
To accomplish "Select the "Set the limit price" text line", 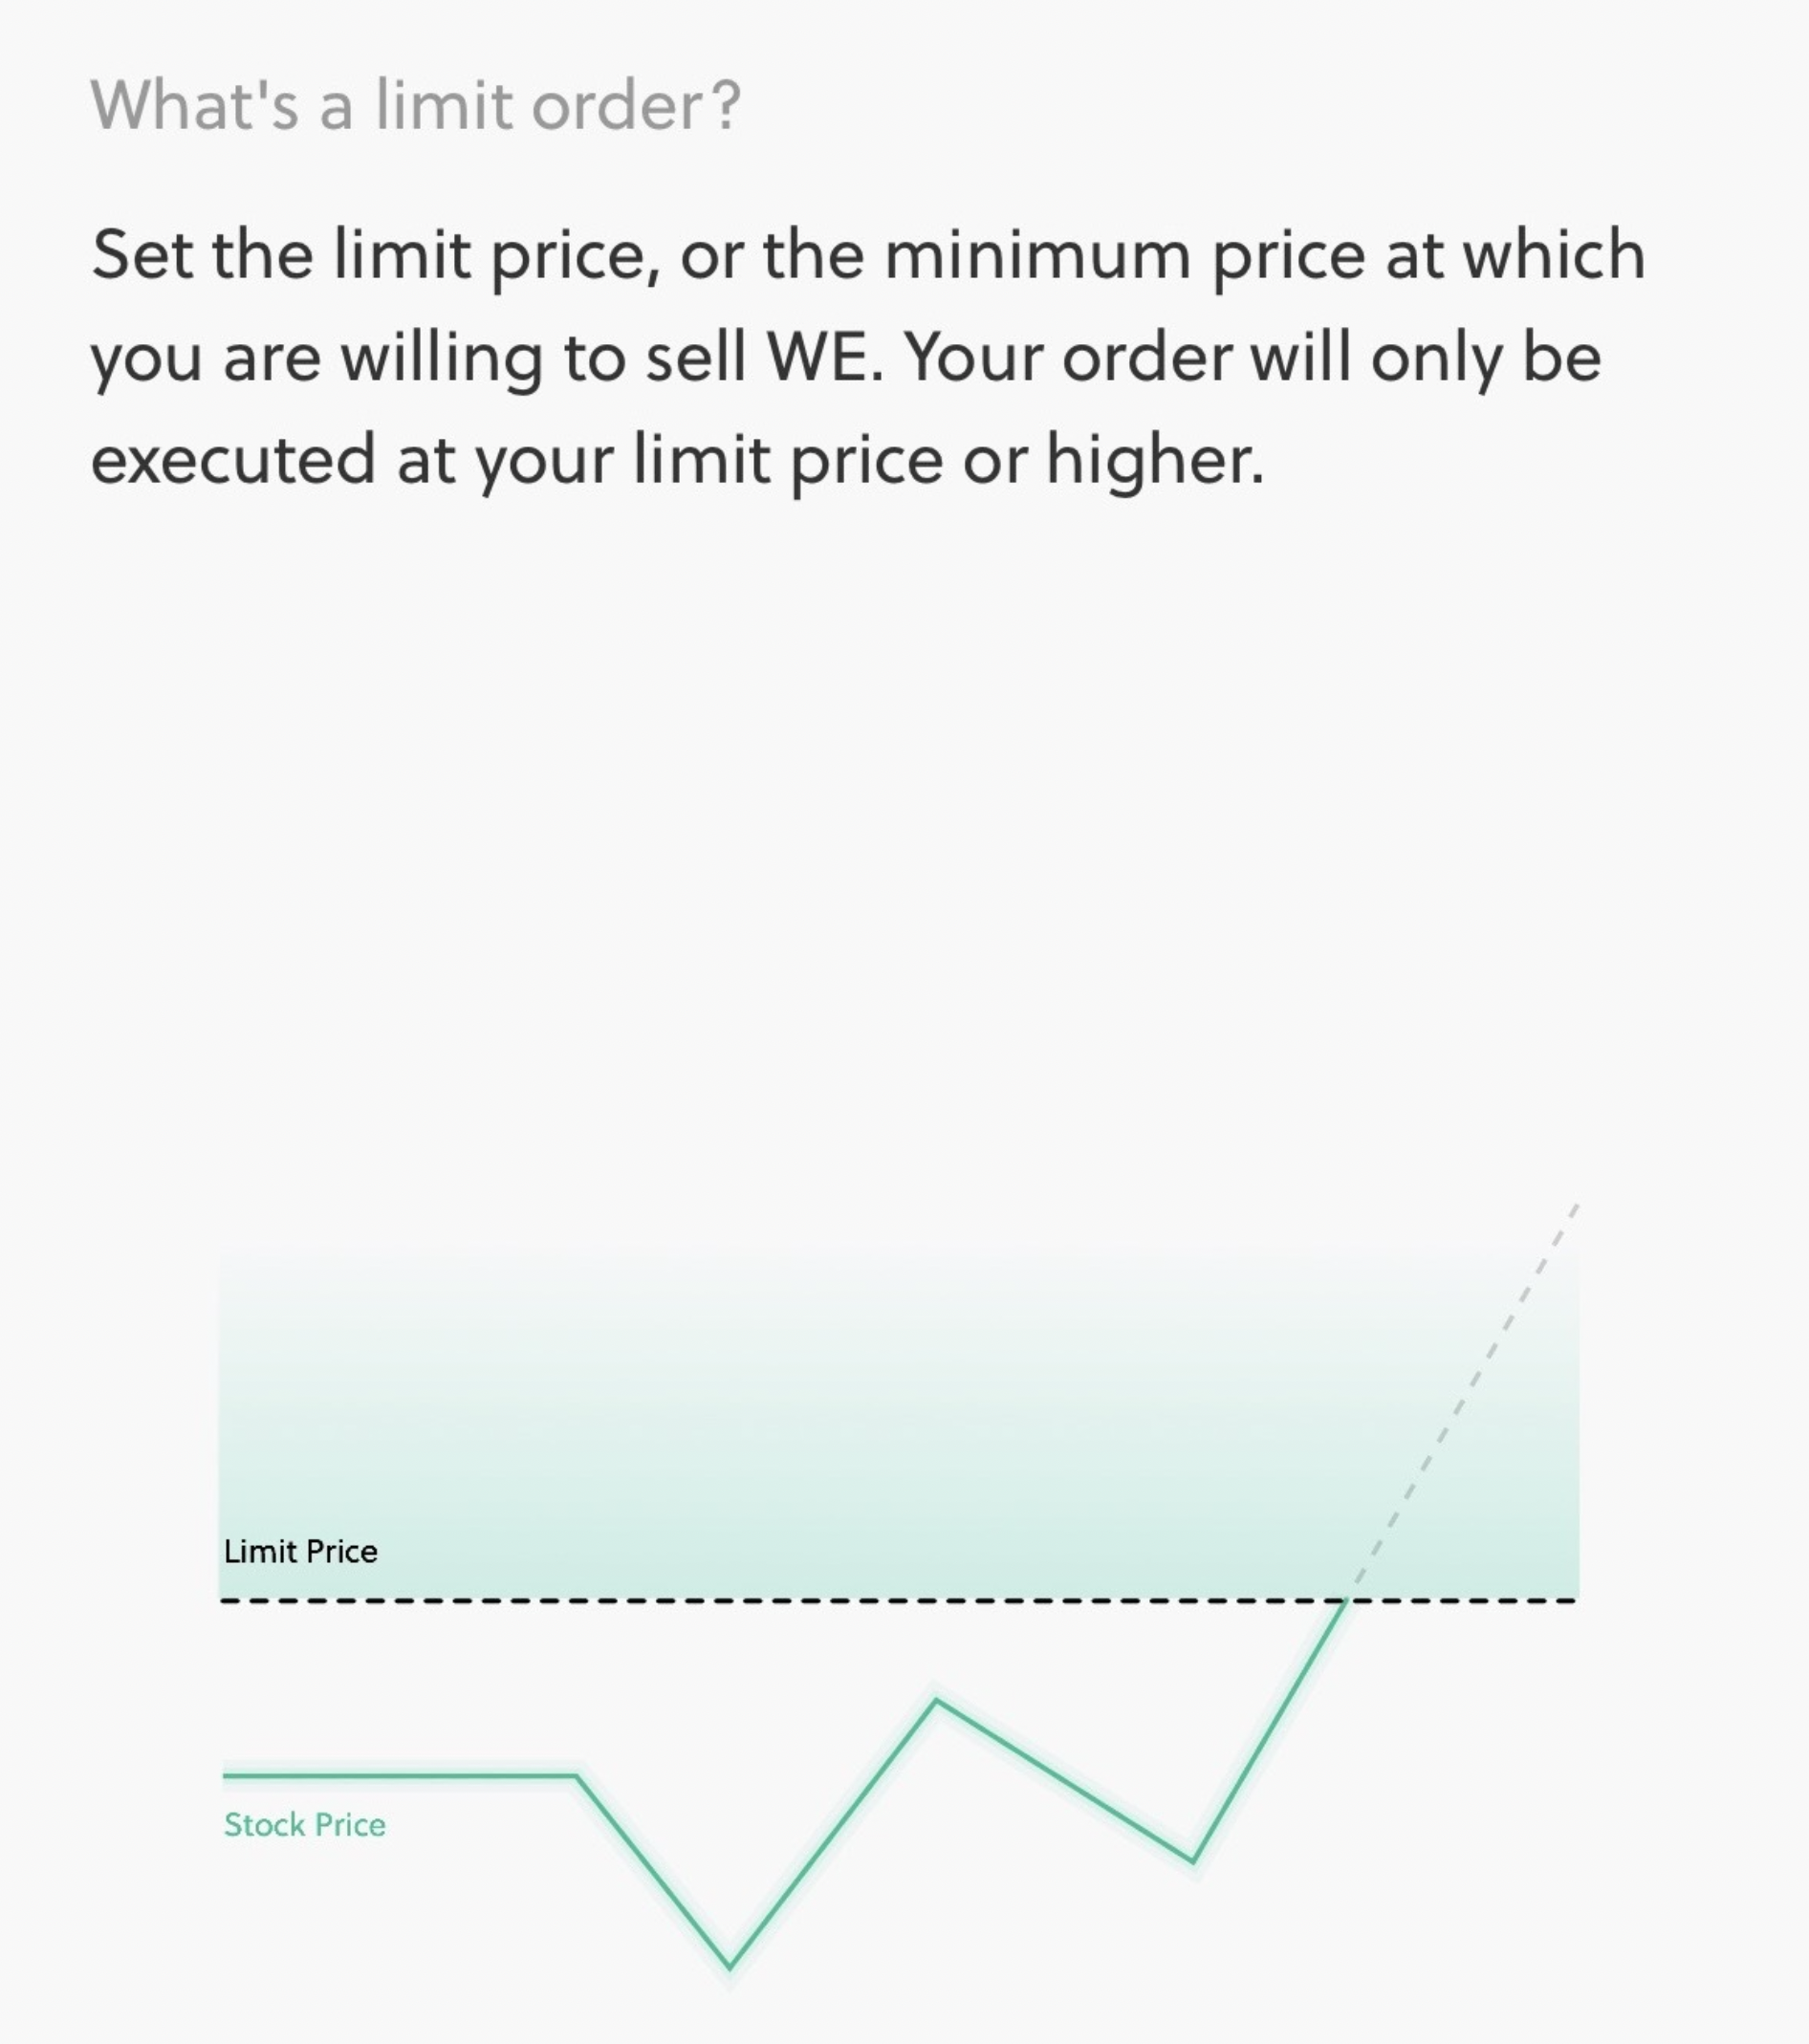I will 868,256.
